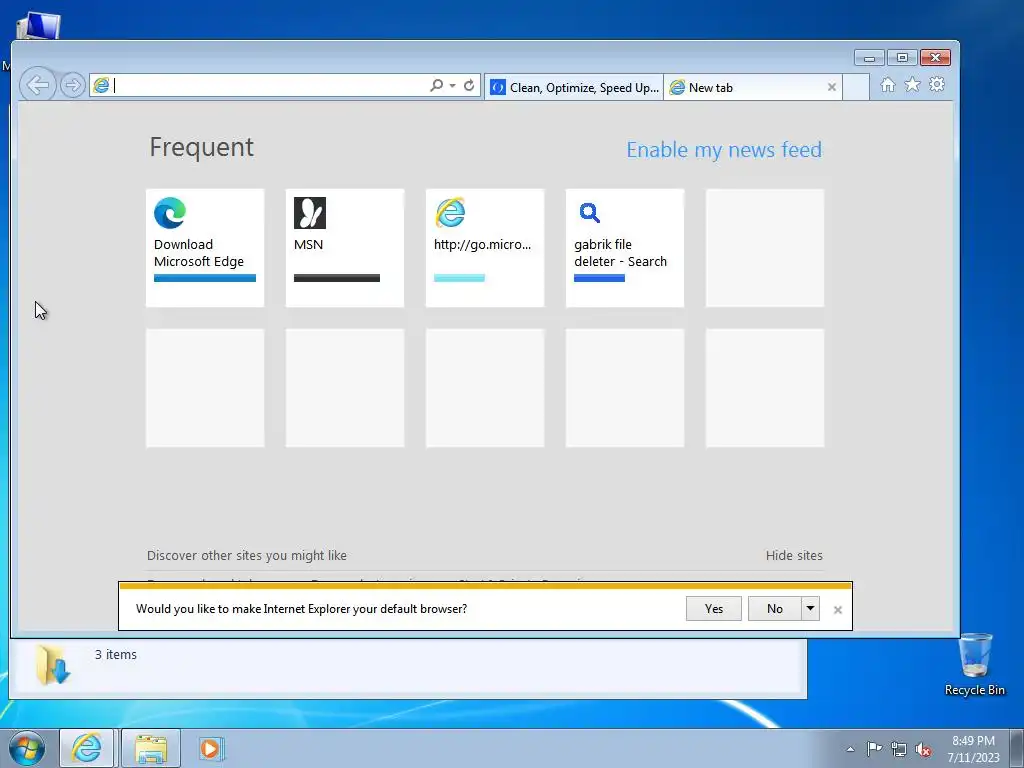This screenshot has height=768, width=1024.
Task: Open a blank new tab button
Action: pos(856,88)
